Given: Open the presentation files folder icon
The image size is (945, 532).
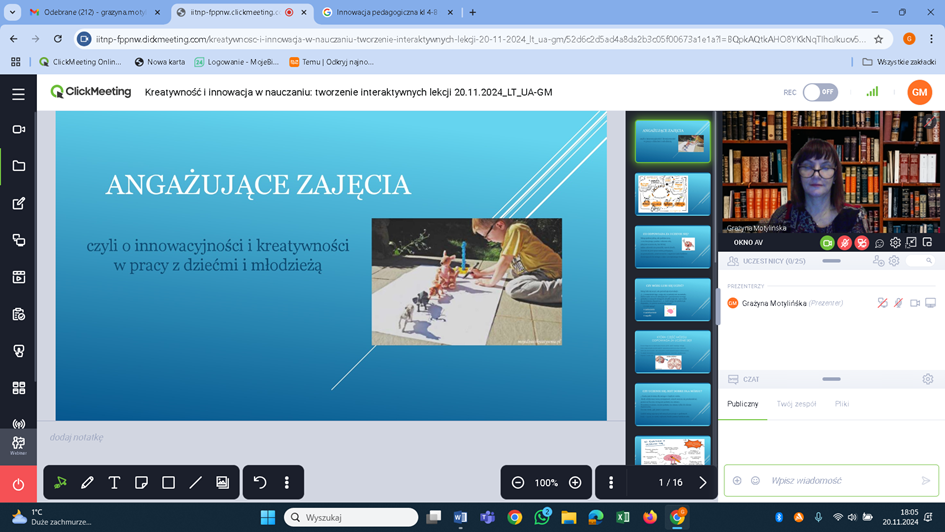Looking at the screenshot, I should pyautogui.click(x=18, y=166).
